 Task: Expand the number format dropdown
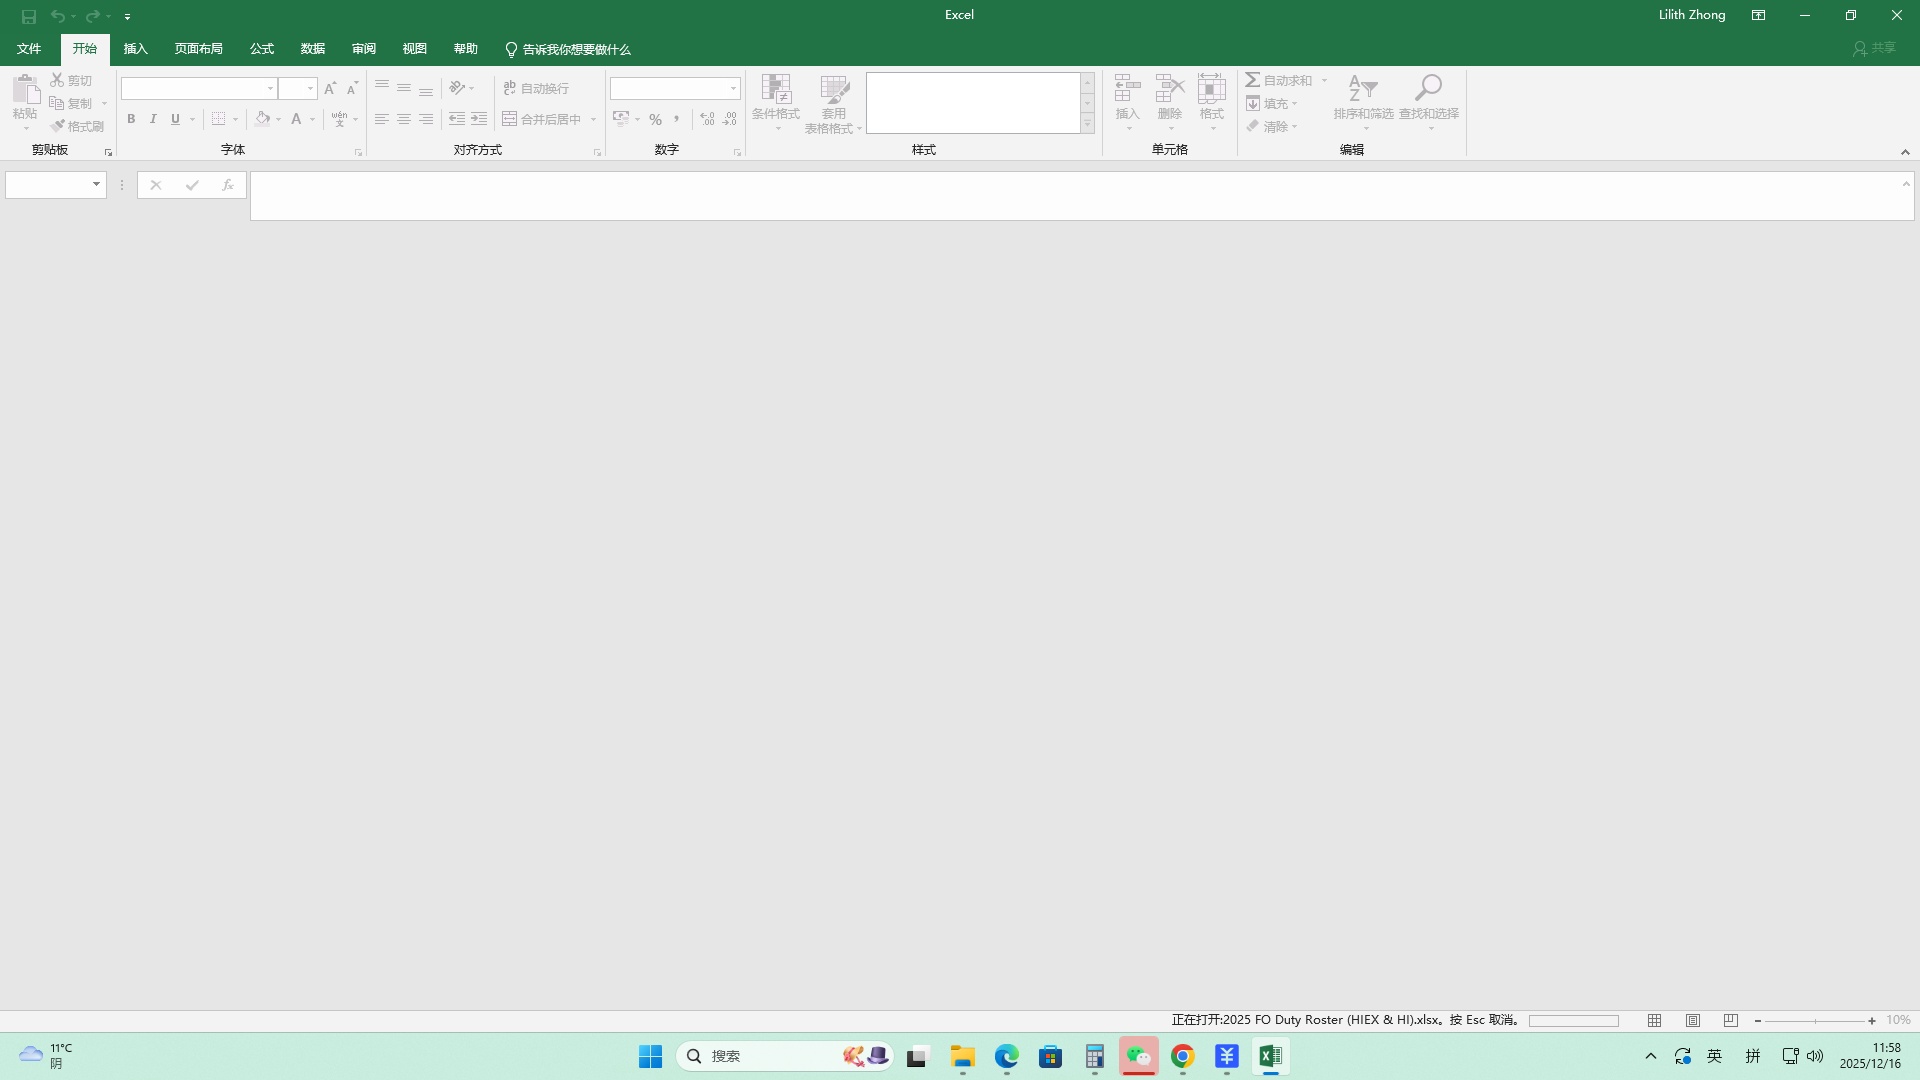click(x=733, y=89)
